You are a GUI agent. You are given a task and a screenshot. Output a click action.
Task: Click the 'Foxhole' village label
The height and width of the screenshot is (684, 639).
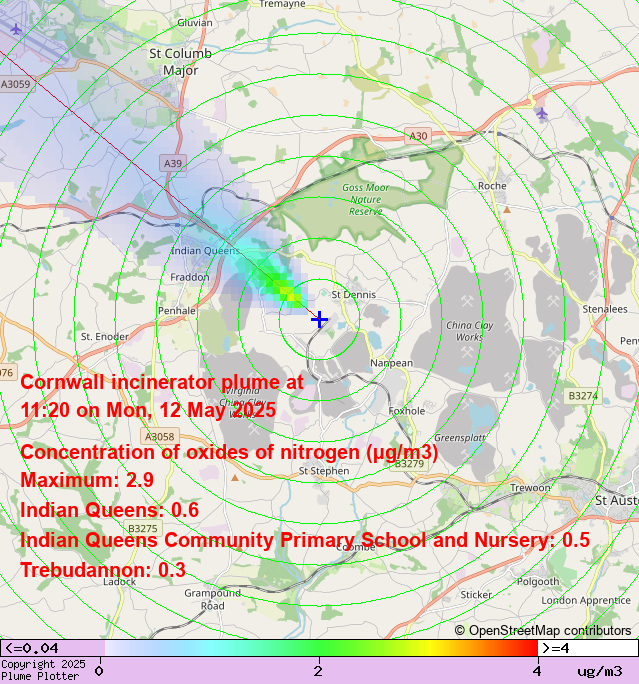pyautogui.click(x=407, y=411)
